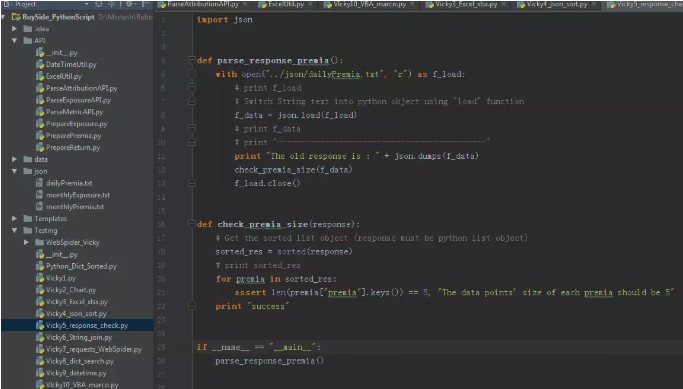Select PrepareReturn.py python file icon

40,148
